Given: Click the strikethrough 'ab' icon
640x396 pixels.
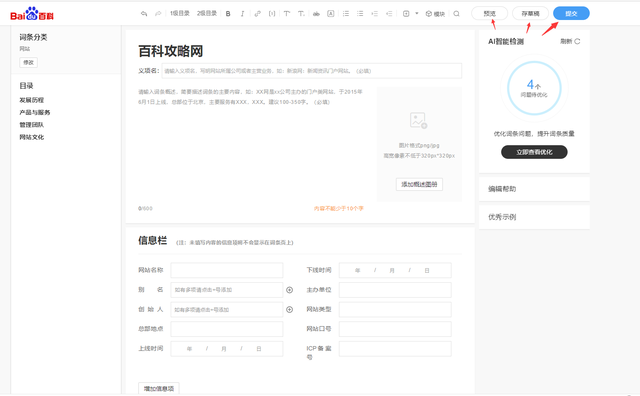Looking at the screenshot, I should [316, 13].
